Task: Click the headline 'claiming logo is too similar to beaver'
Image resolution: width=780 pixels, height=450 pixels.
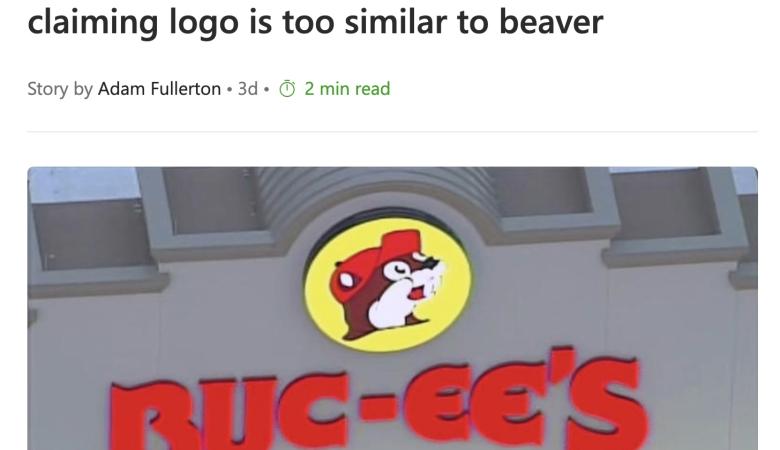Action: point(315,22)
